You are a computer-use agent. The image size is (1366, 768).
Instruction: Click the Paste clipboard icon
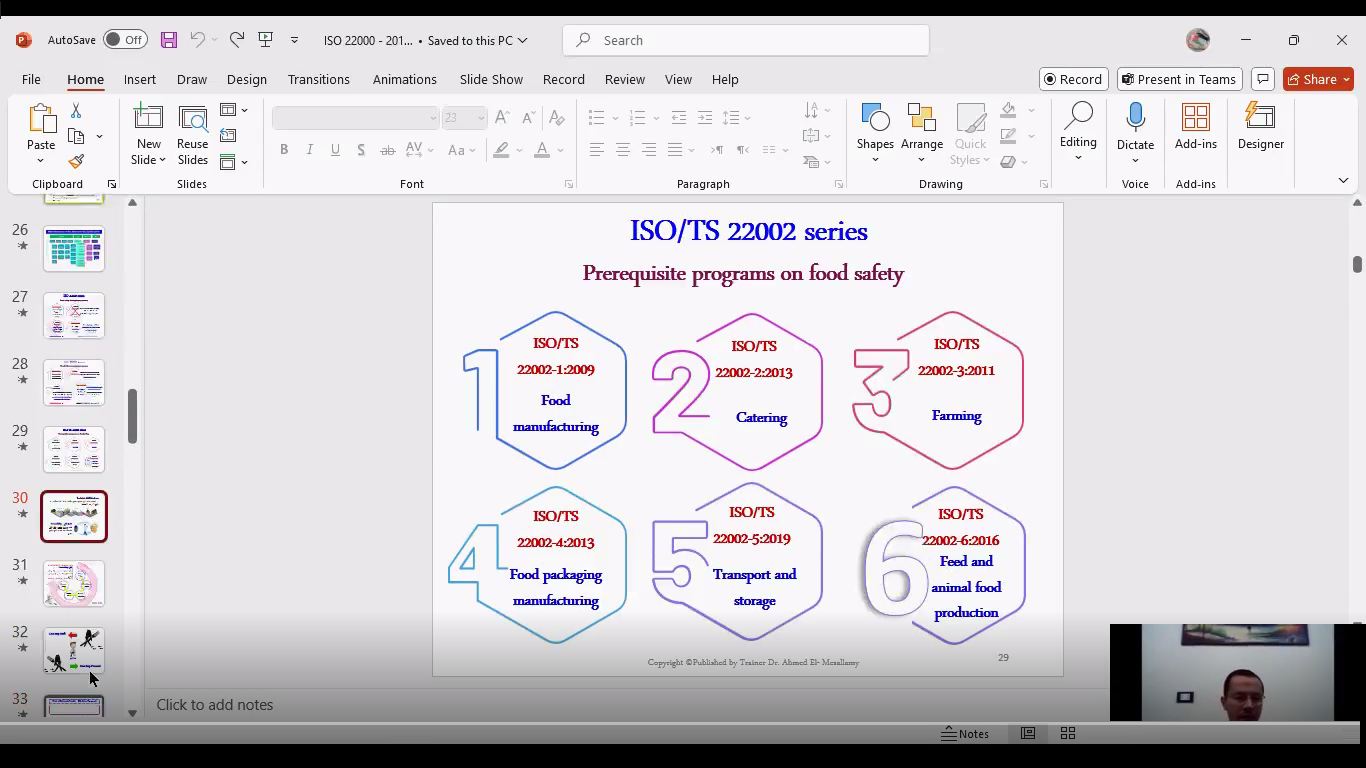tap(41, 120)
